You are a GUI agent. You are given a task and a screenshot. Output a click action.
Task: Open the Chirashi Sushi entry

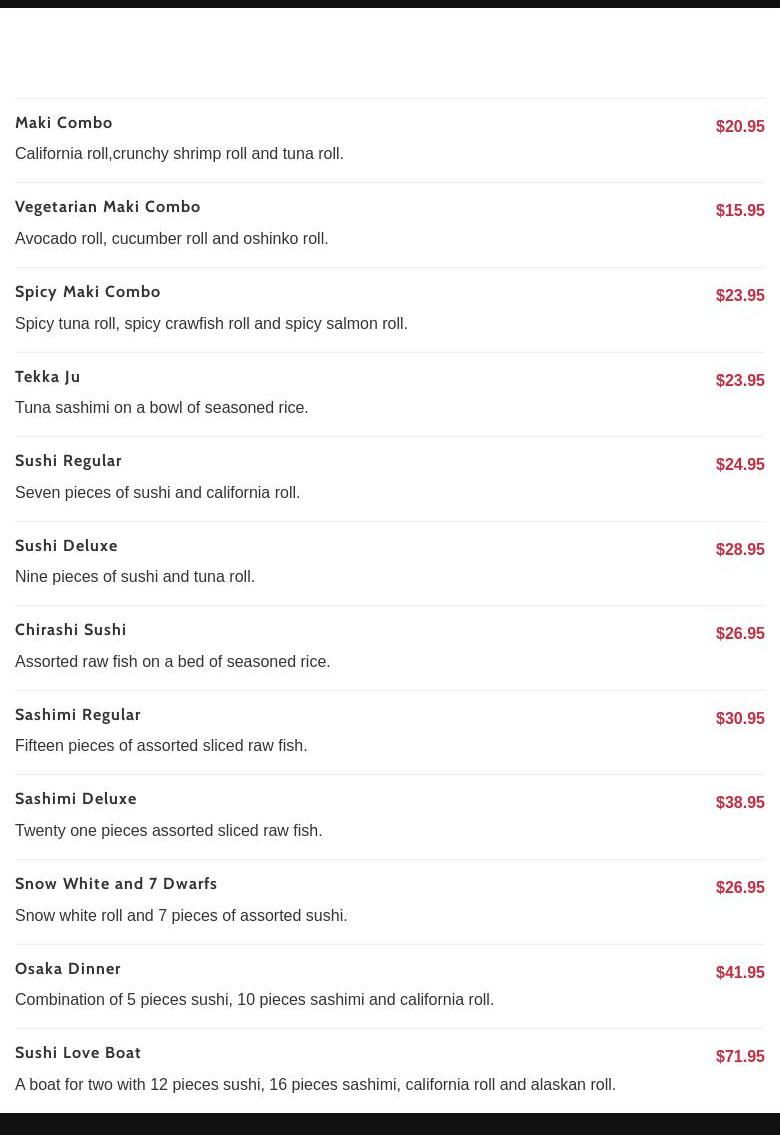71,630
